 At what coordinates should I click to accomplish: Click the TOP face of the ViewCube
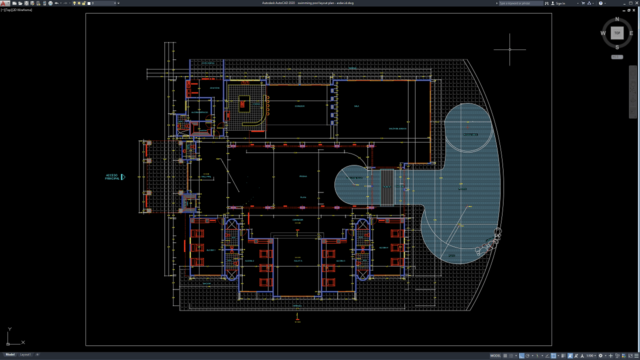point(617,33)
